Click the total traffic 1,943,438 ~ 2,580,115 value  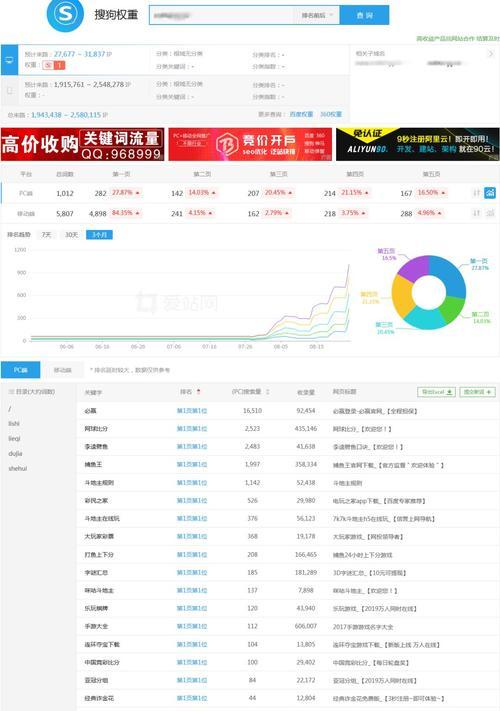(x=66, y=115)
